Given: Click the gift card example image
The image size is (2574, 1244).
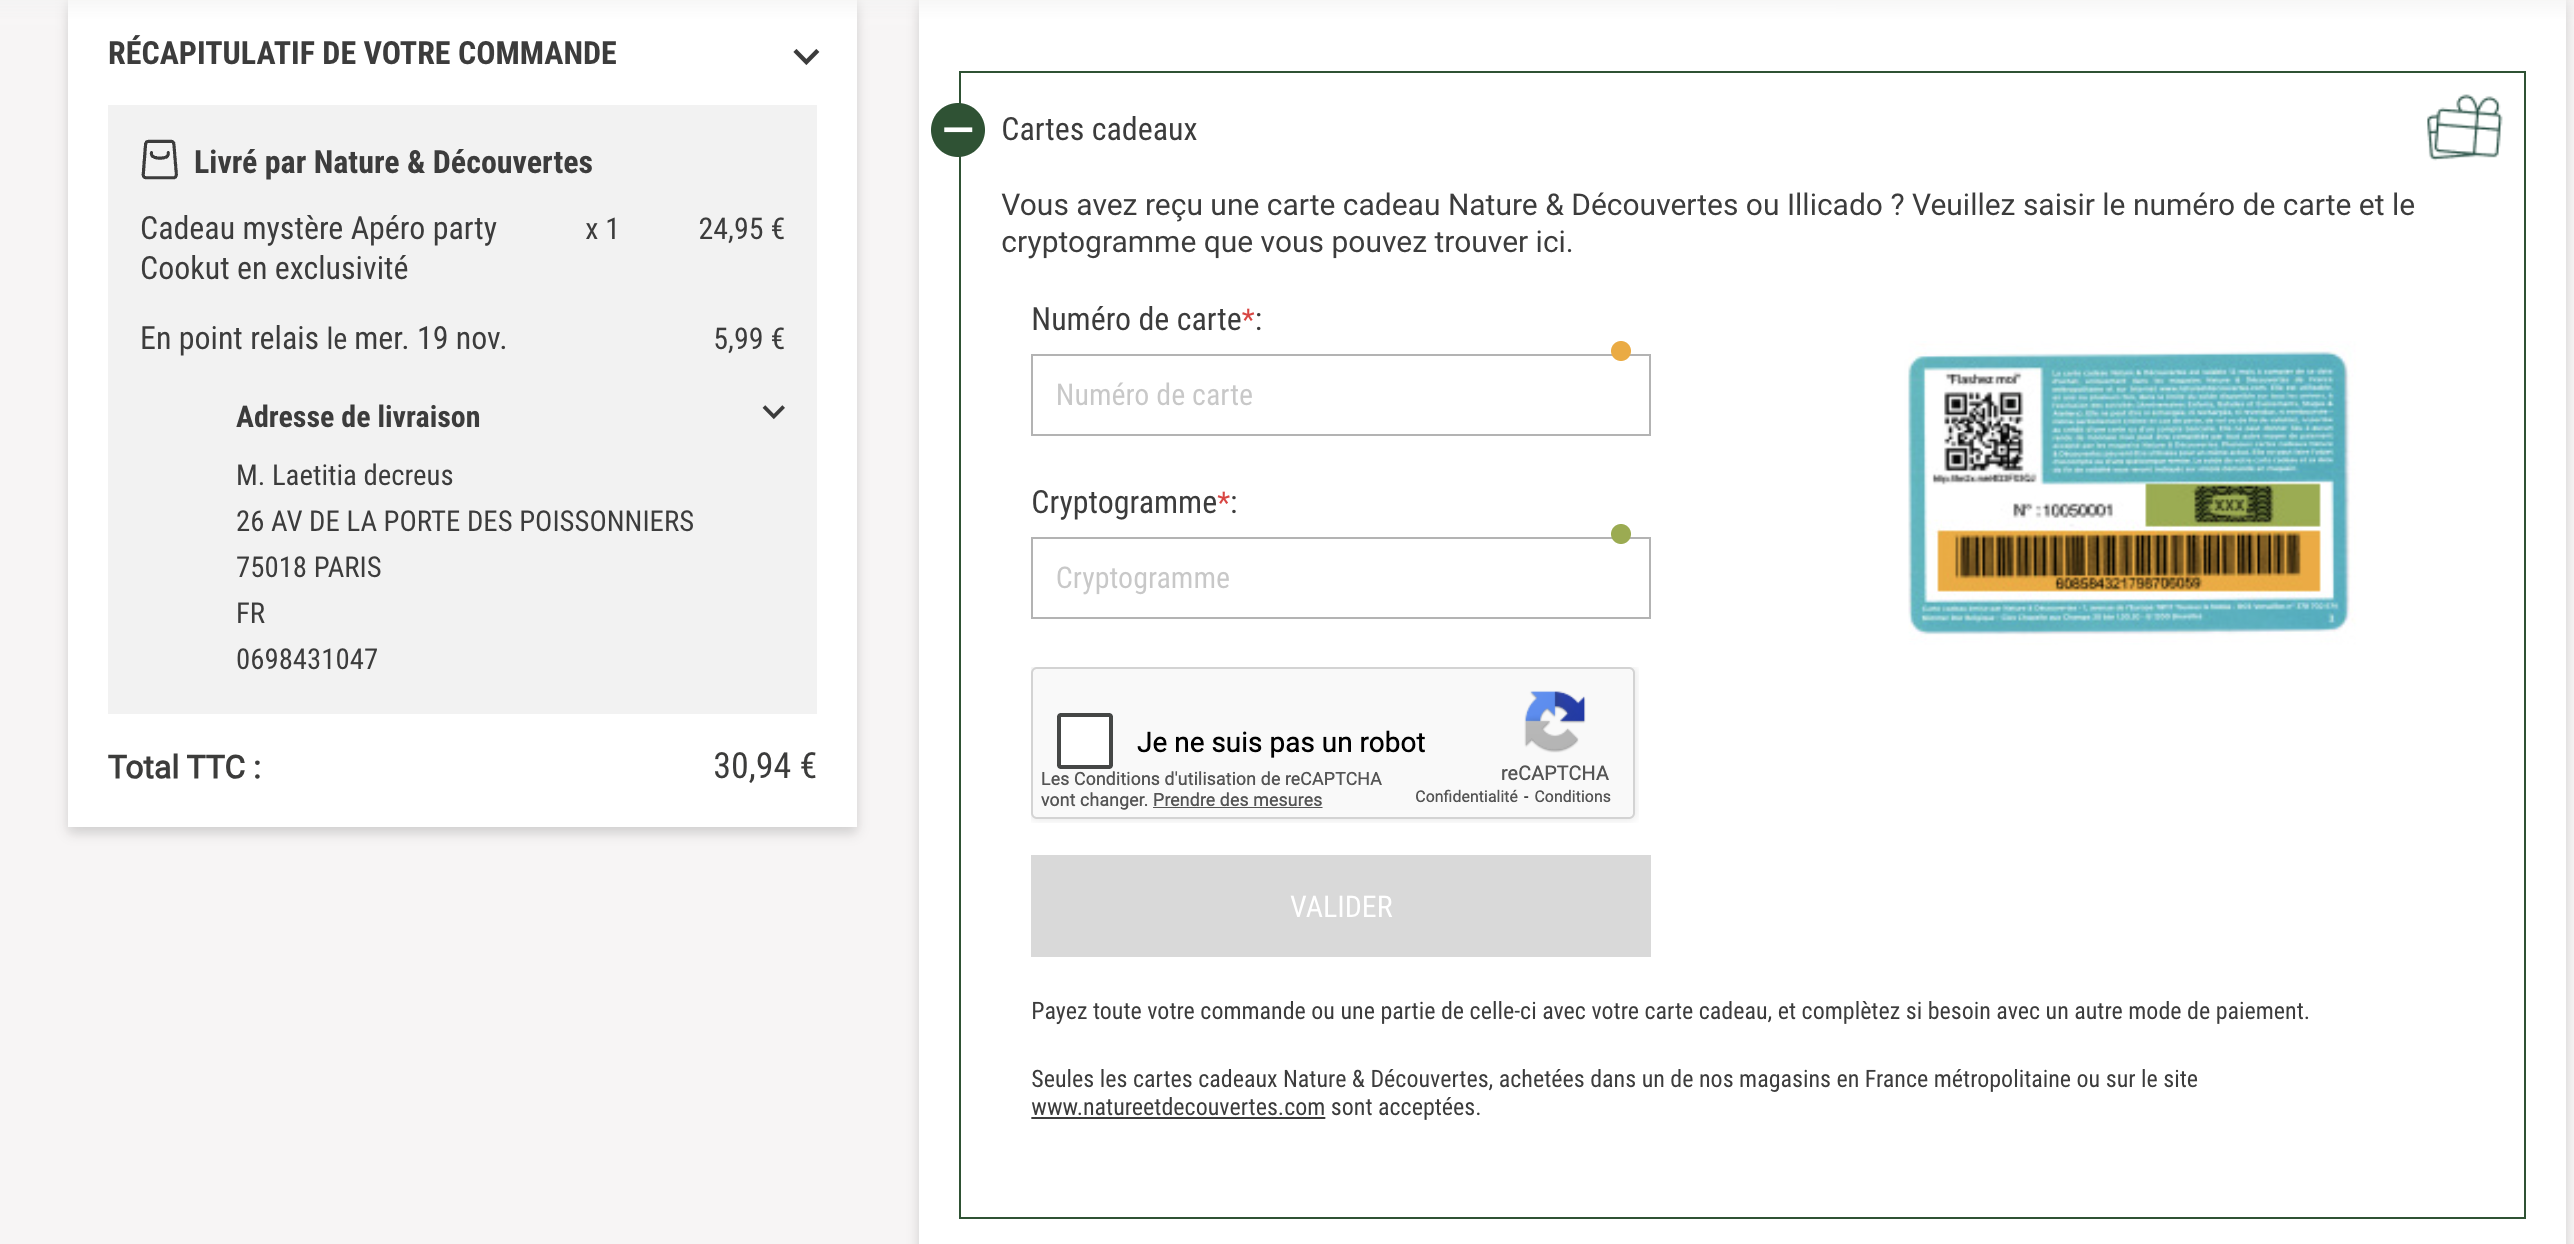Looking at the screenshot, I should click(2127, 493).
